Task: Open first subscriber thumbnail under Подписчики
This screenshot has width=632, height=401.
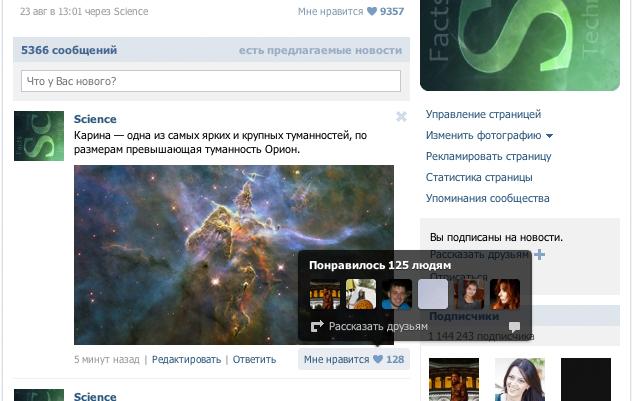Action: tap(454, 379)
